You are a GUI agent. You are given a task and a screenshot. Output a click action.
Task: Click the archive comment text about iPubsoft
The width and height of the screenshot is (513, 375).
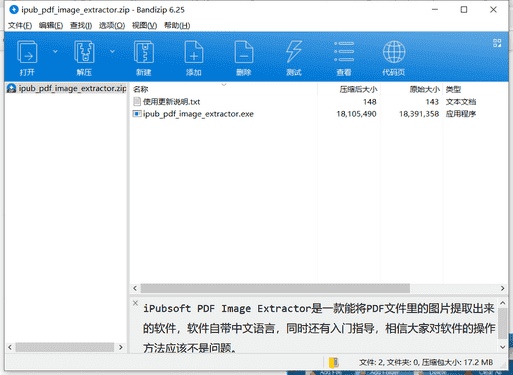click(x=319, y=328)
